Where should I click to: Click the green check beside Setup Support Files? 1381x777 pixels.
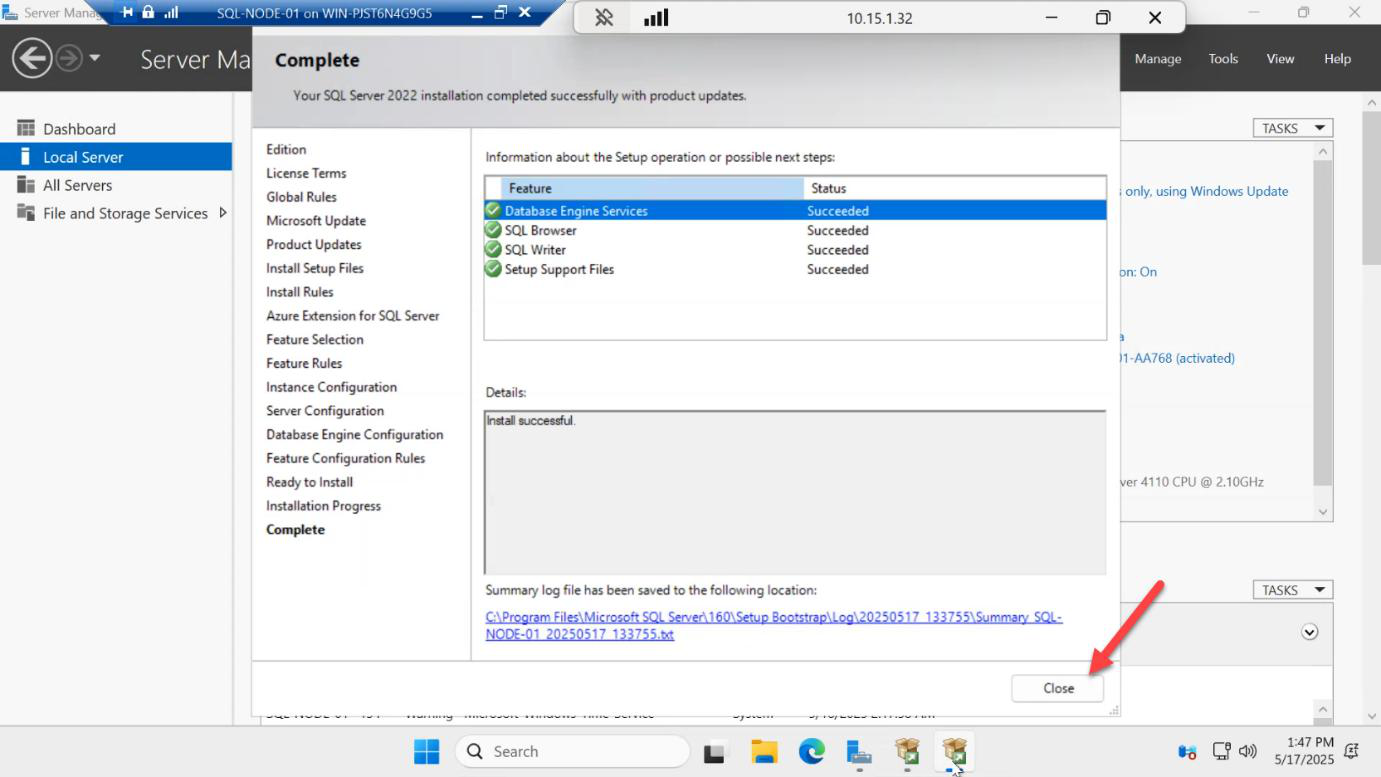(493, 269)
